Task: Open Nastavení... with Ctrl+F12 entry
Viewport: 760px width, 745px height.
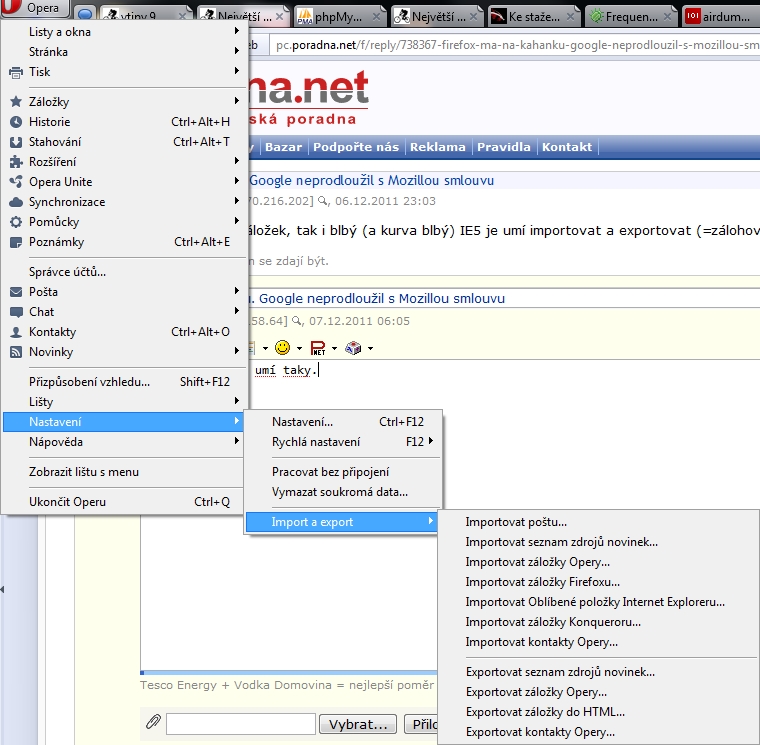Action: point(343,422)
